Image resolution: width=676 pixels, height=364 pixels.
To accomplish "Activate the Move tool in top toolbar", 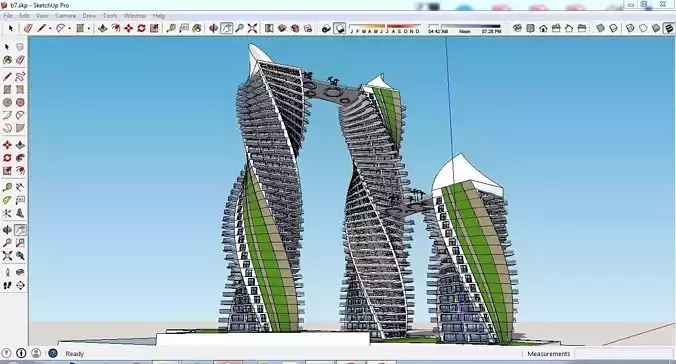I will pos(128,28).
